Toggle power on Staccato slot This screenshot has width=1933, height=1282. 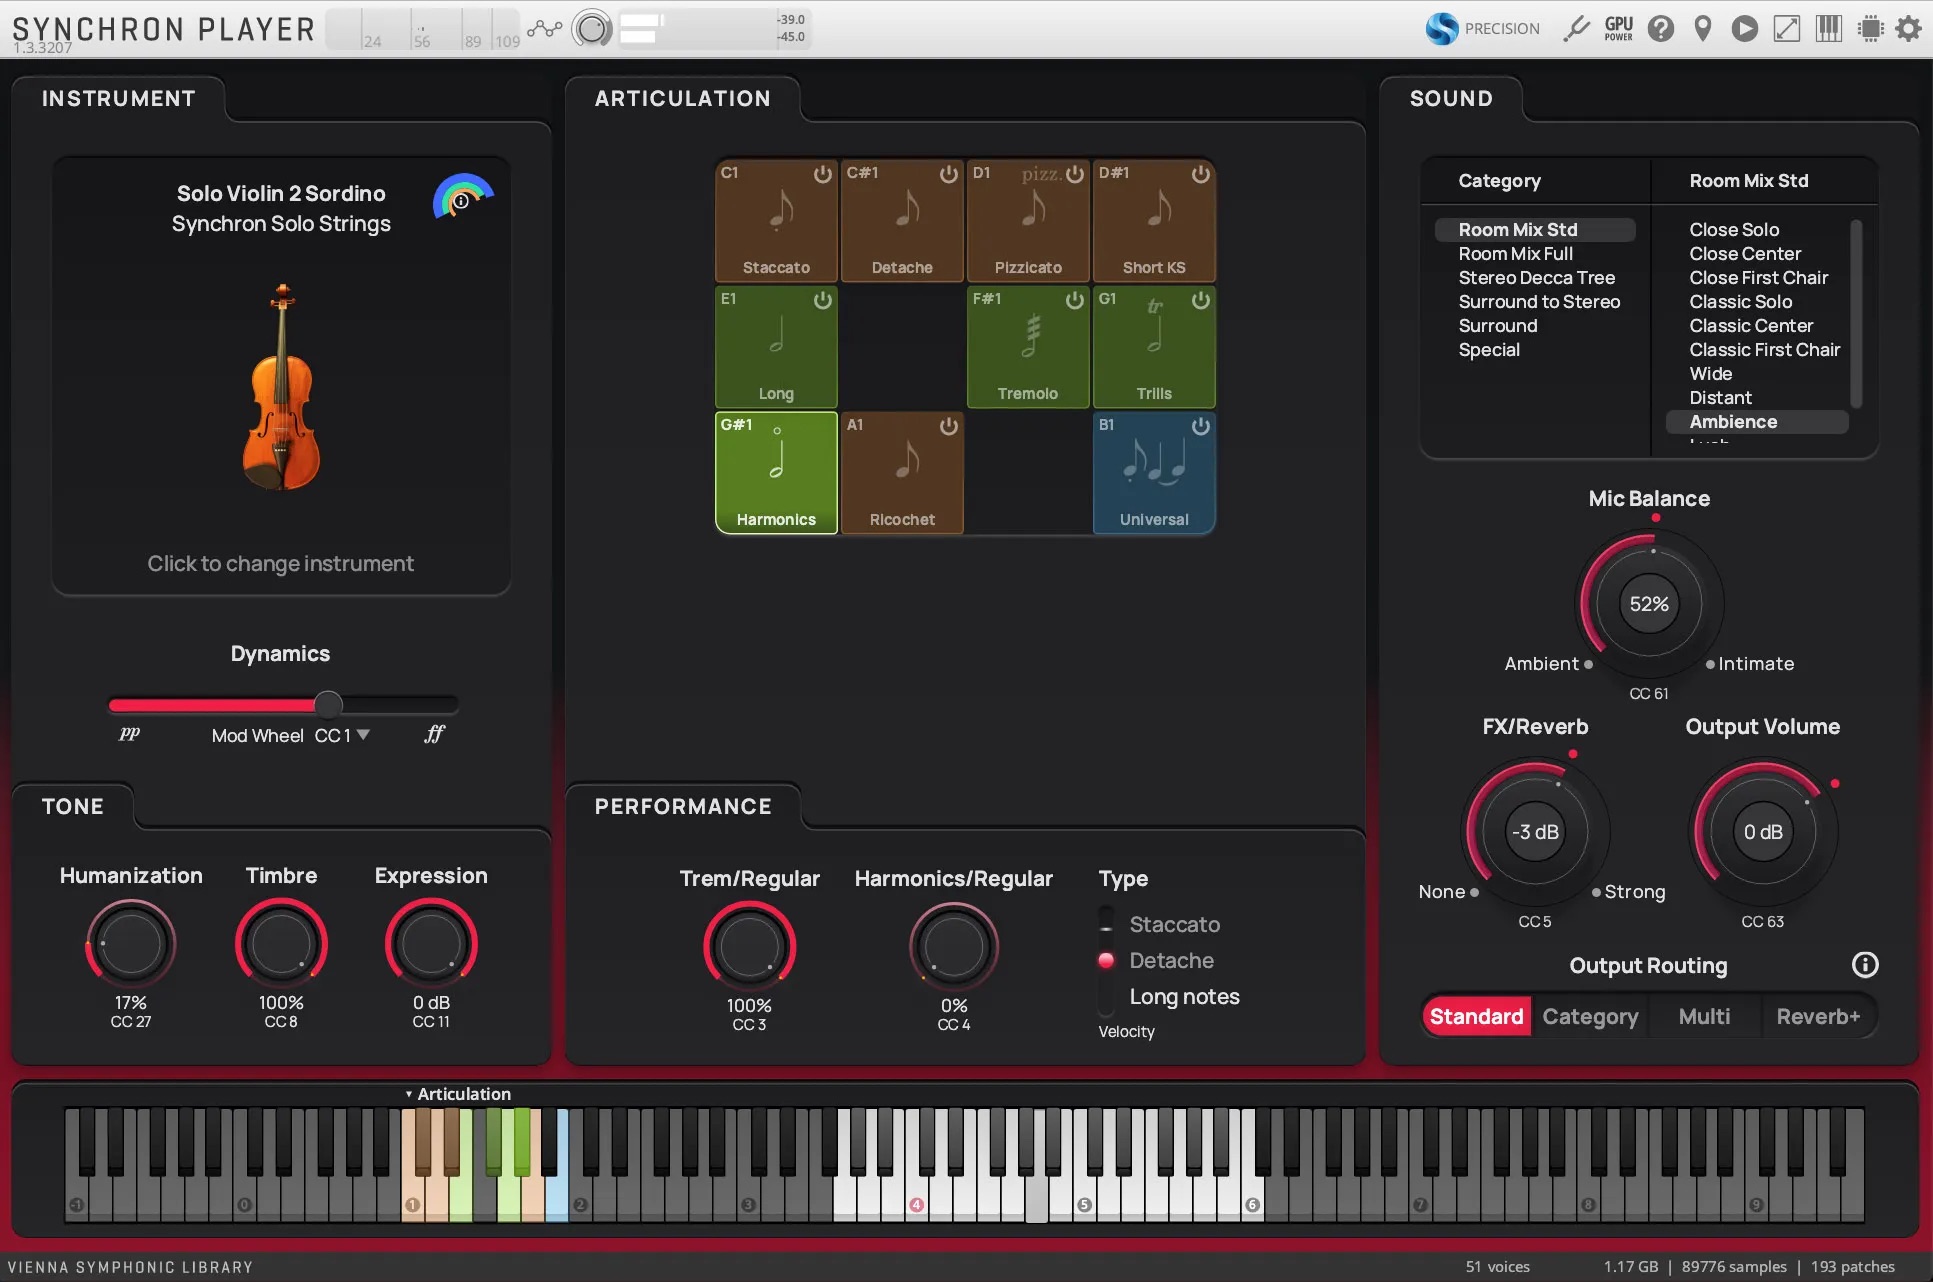point(822,174)
